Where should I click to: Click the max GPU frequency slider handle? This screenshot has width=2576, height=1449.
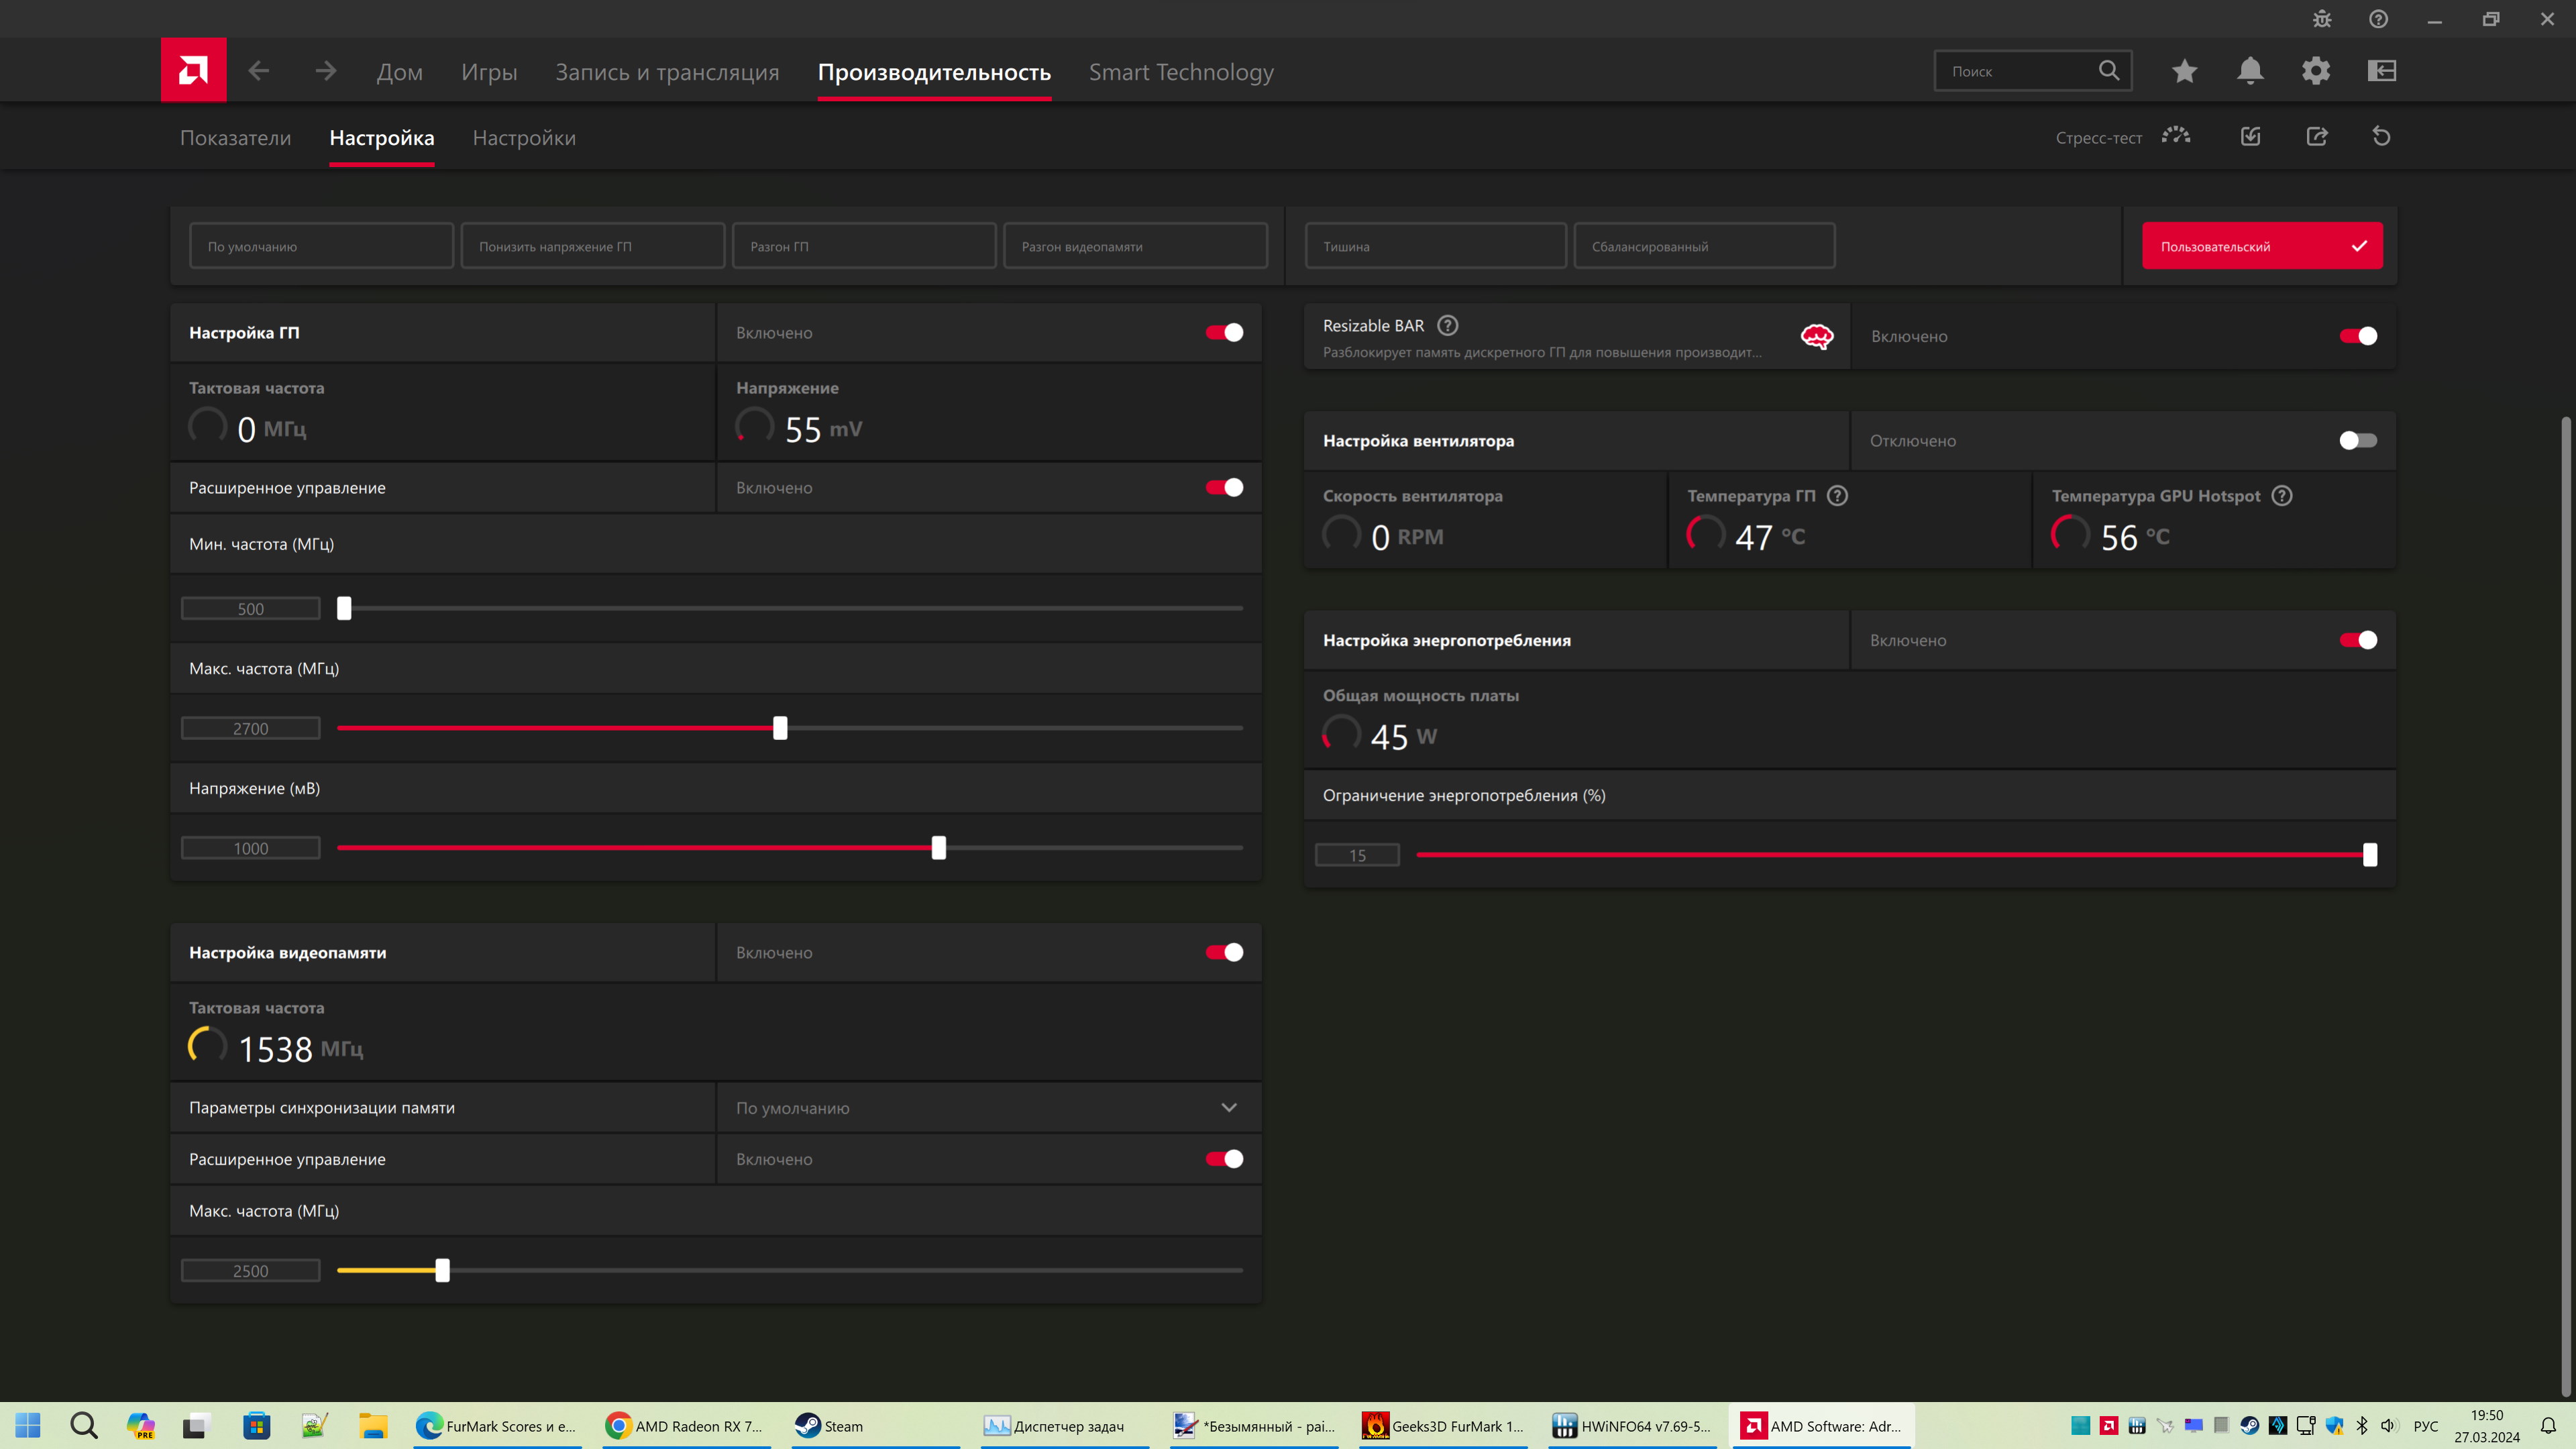(x=780, y=728)
